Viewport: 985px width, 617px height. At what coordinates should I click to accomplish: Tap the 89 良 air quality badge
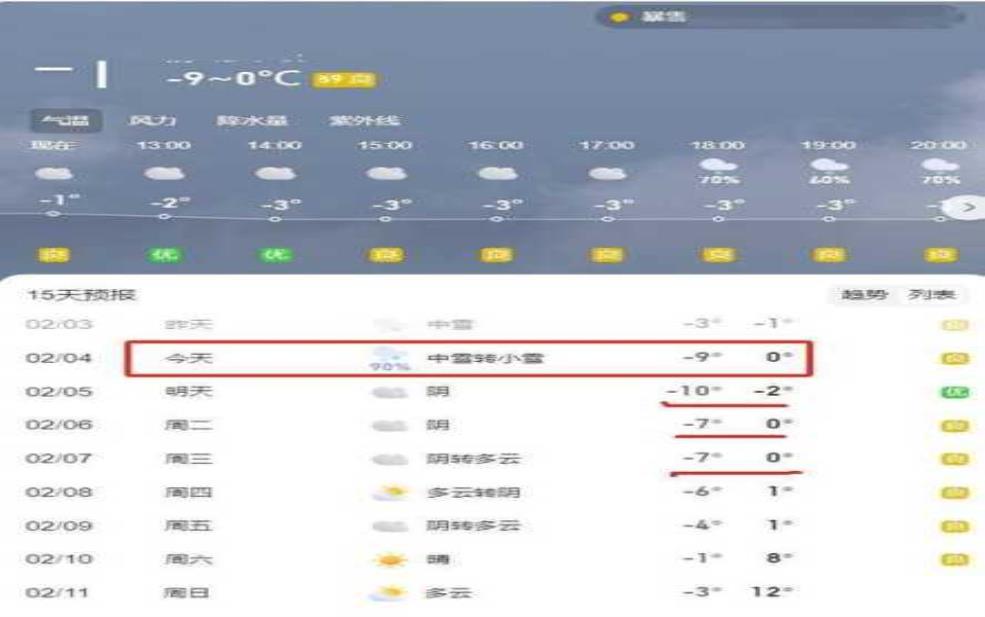[344, 79]
